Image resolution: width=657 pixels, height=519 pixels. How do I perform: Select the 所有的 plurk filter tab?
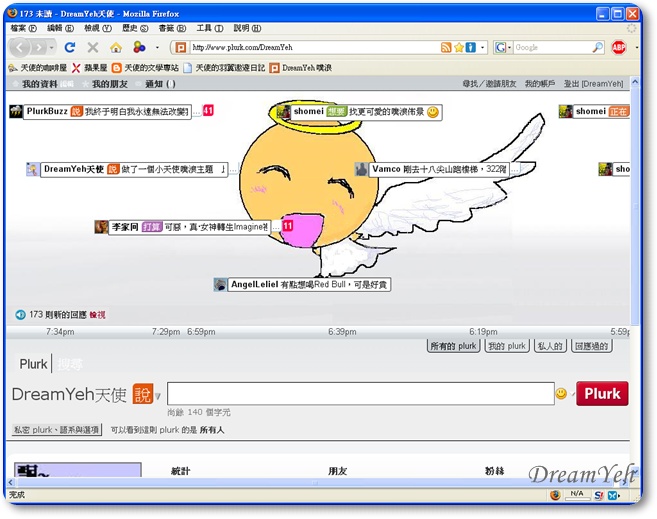coord(453,346)
